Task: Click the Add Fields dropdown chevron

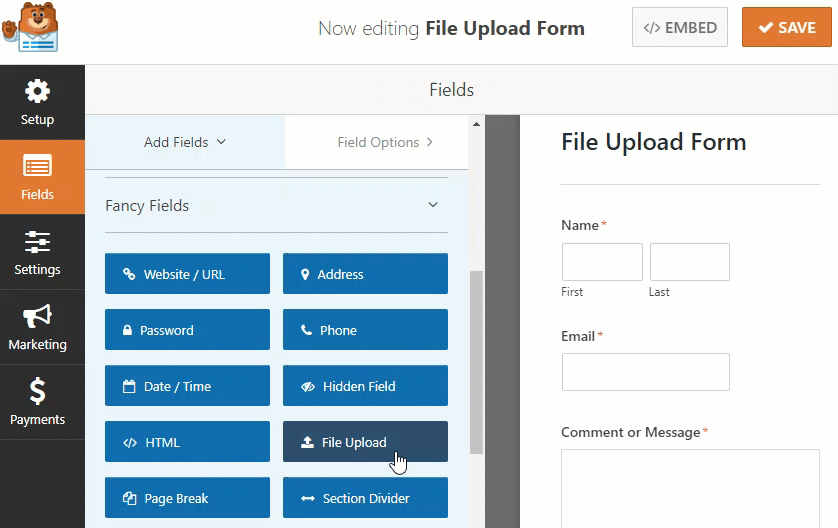Action: pos(221,142)
